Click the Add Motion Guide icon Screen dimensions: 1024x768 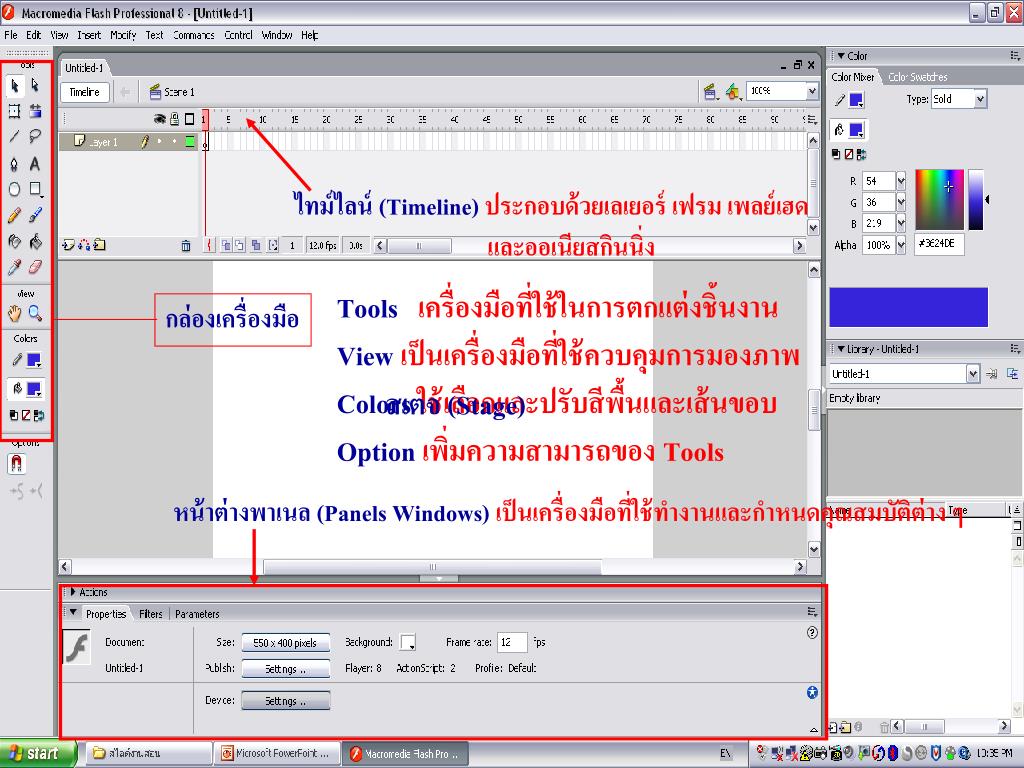tap(84, 246)
